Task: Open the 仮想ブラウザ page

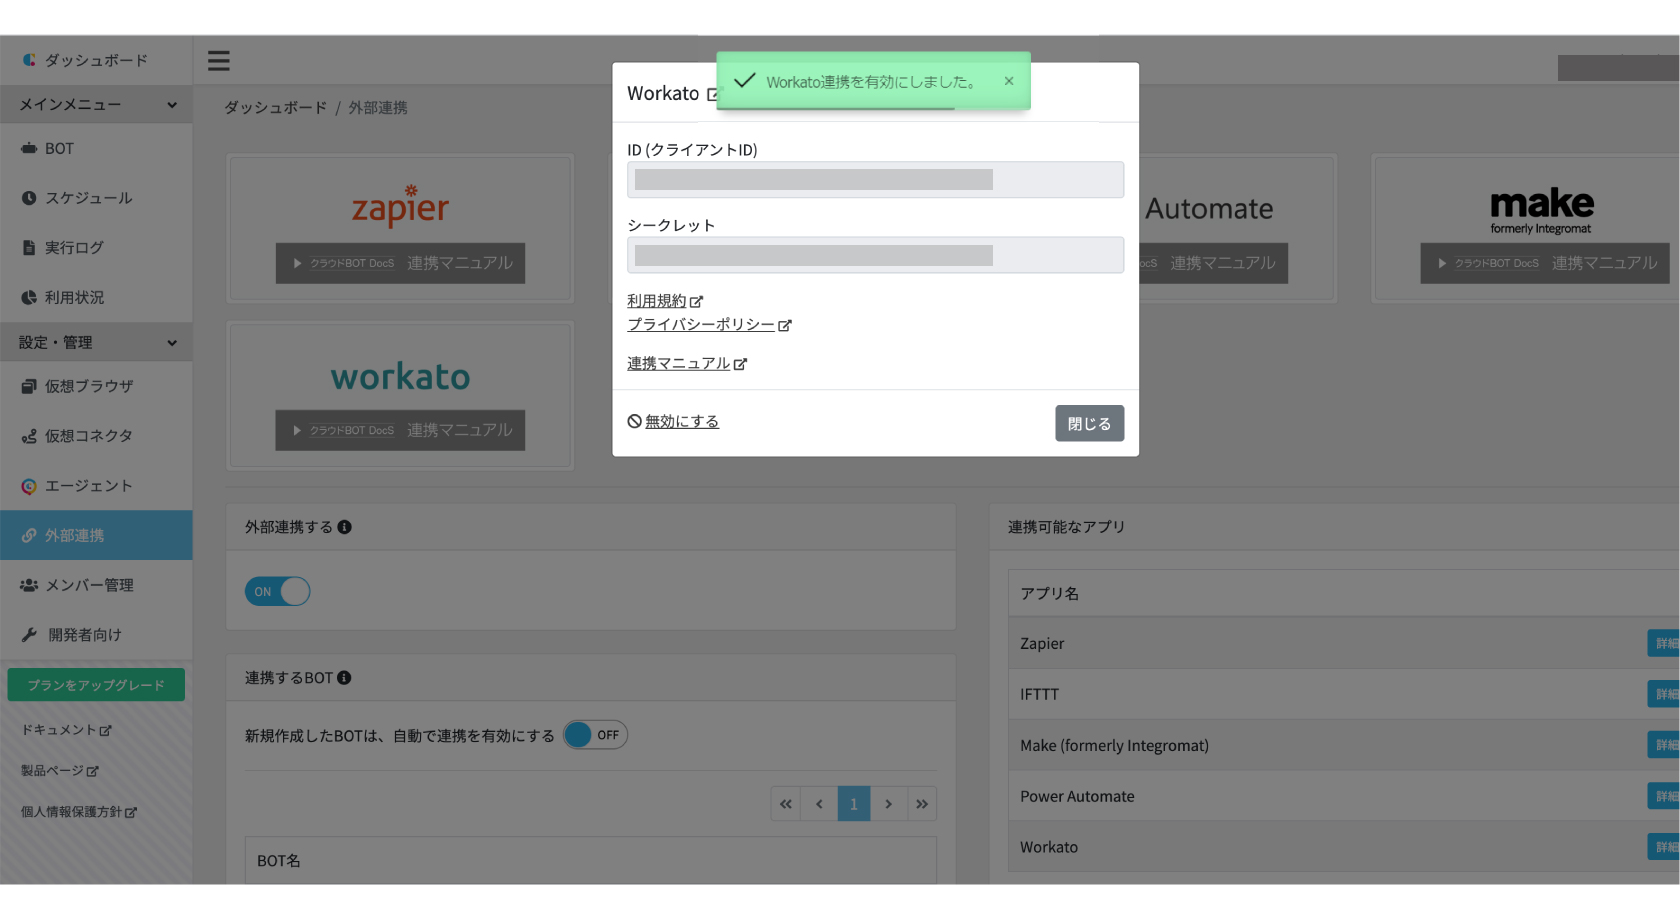Action: pos(96,386)
